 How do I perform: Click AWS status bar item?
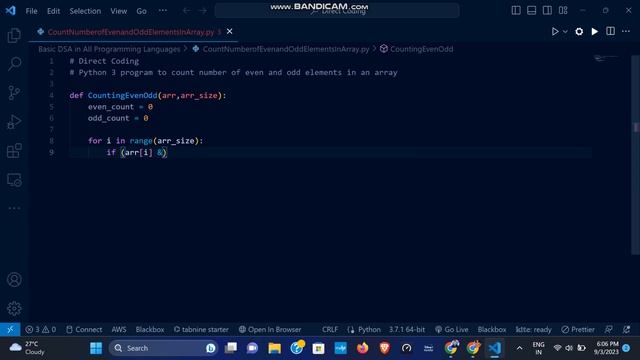pos(119,329)
